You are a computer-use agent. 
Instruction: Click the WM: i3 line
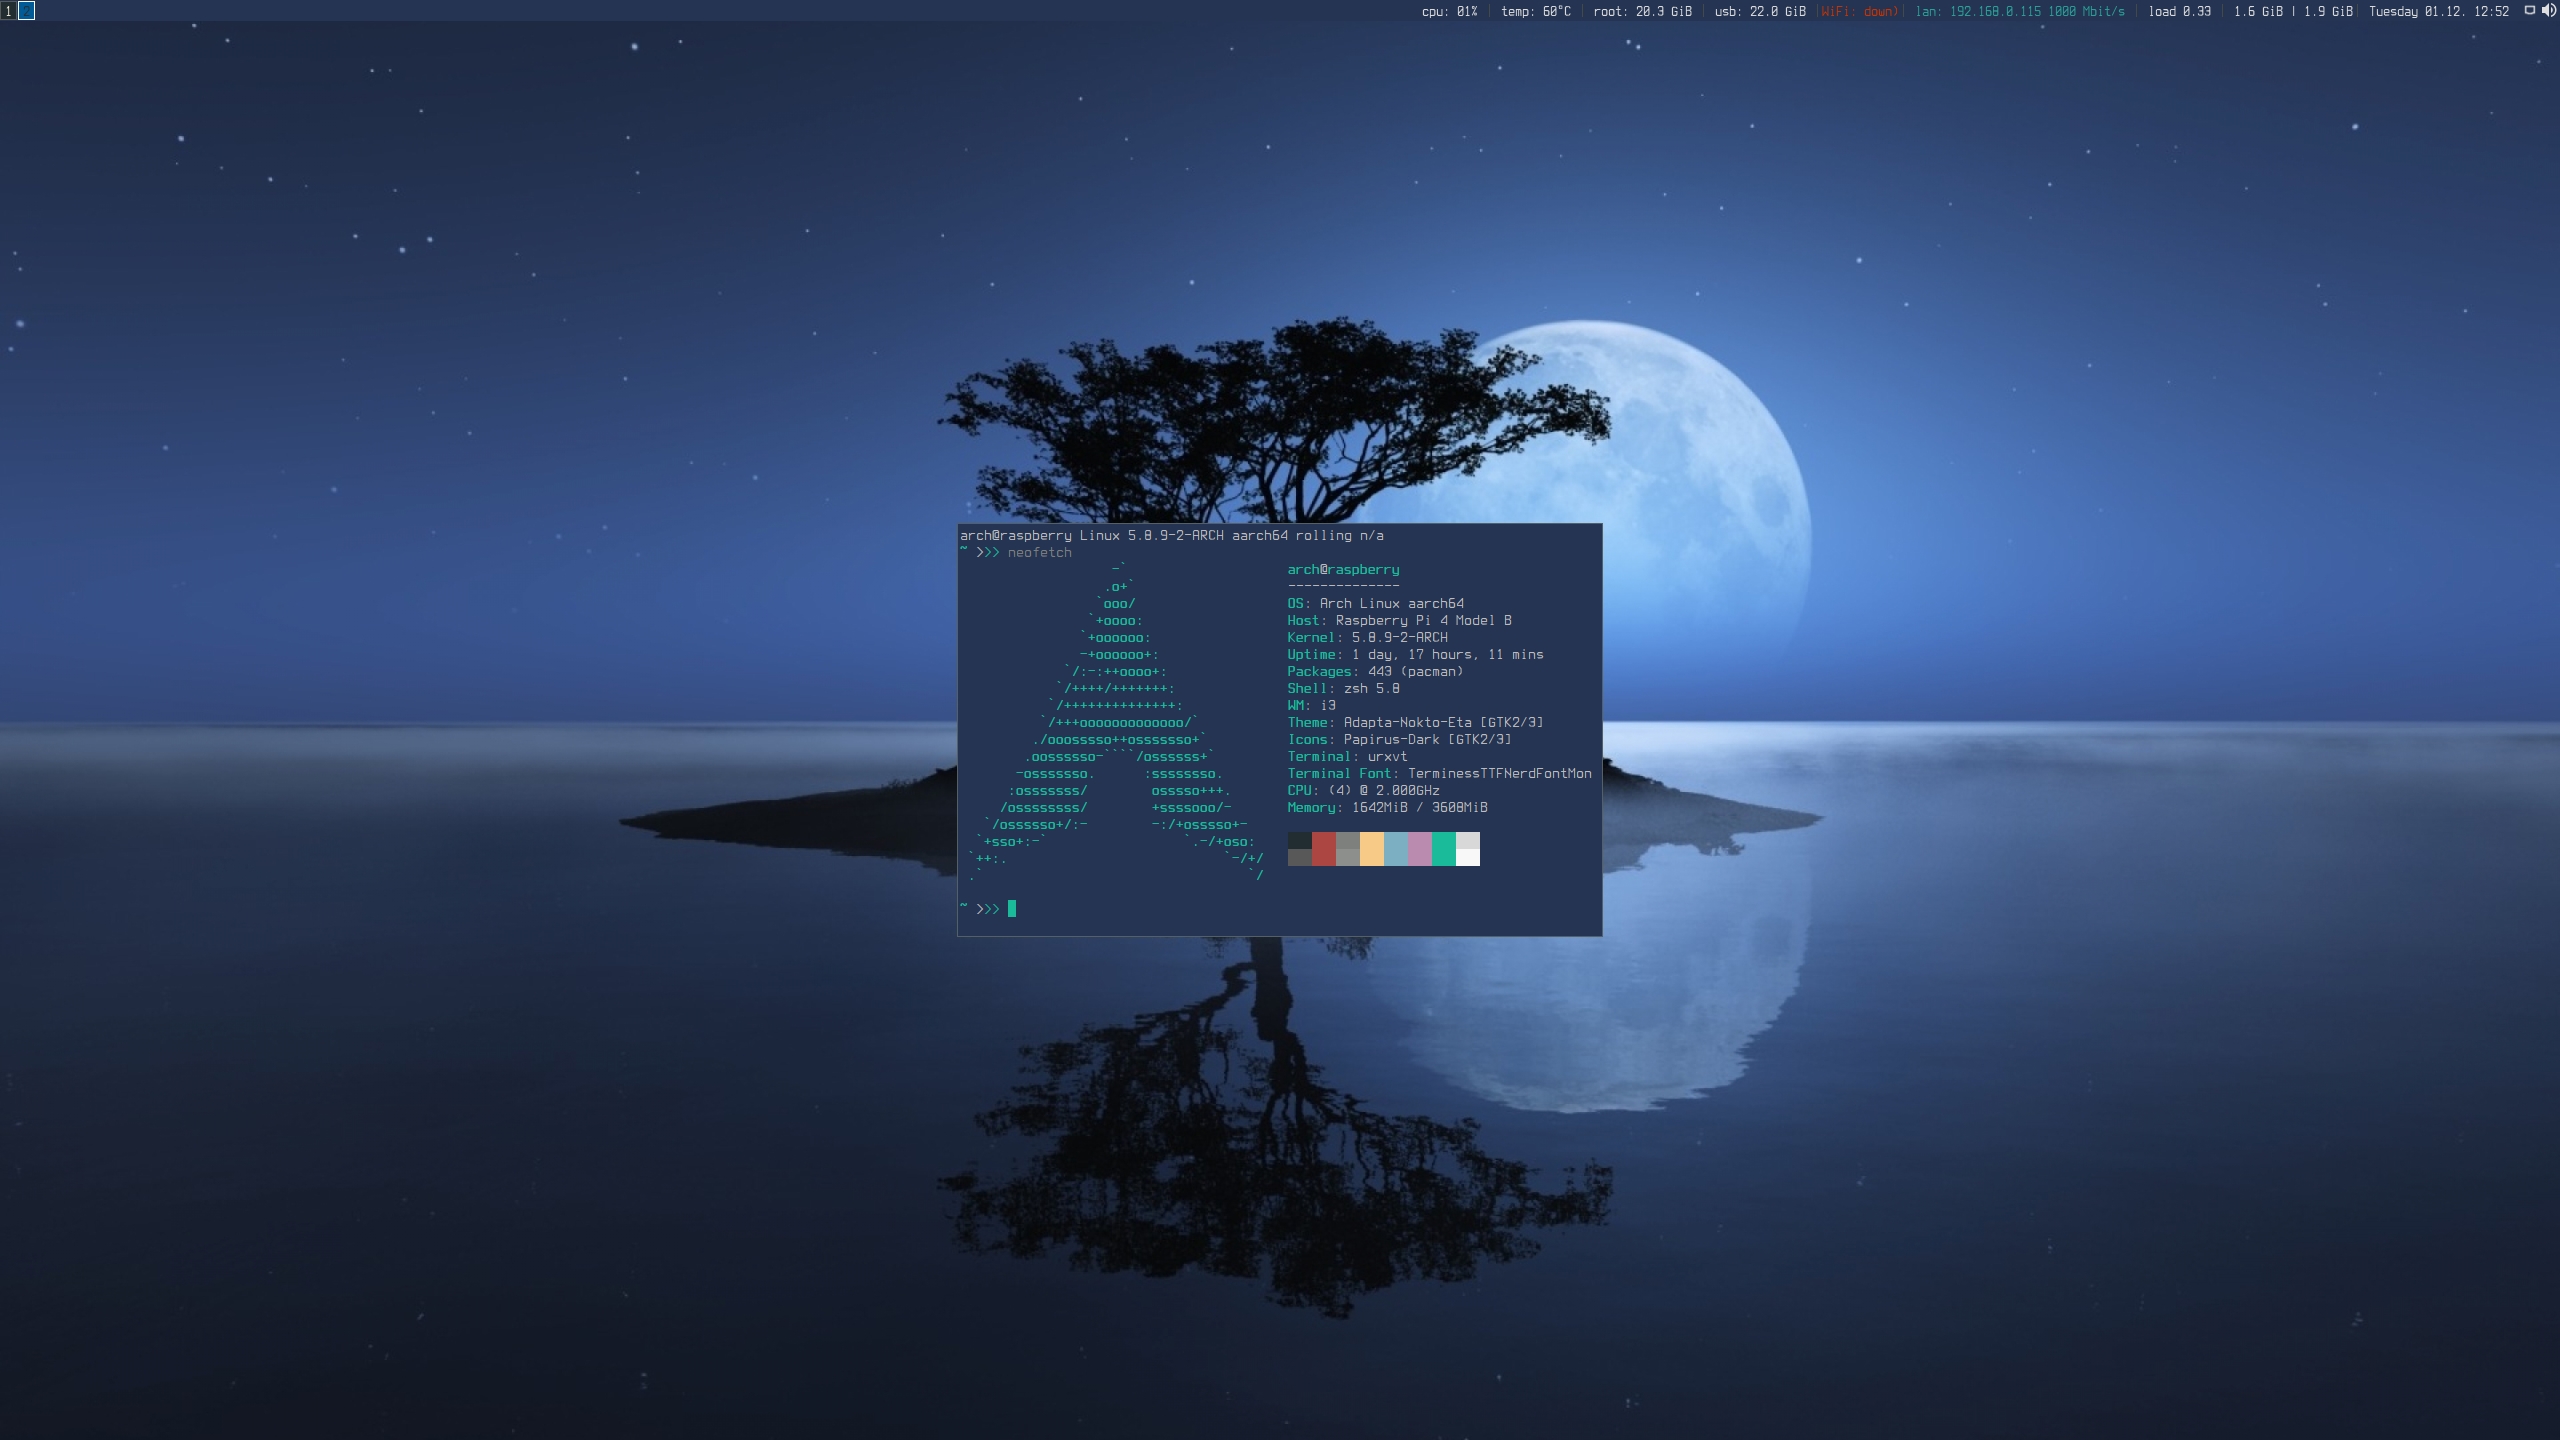click(x=1312, y=706)
